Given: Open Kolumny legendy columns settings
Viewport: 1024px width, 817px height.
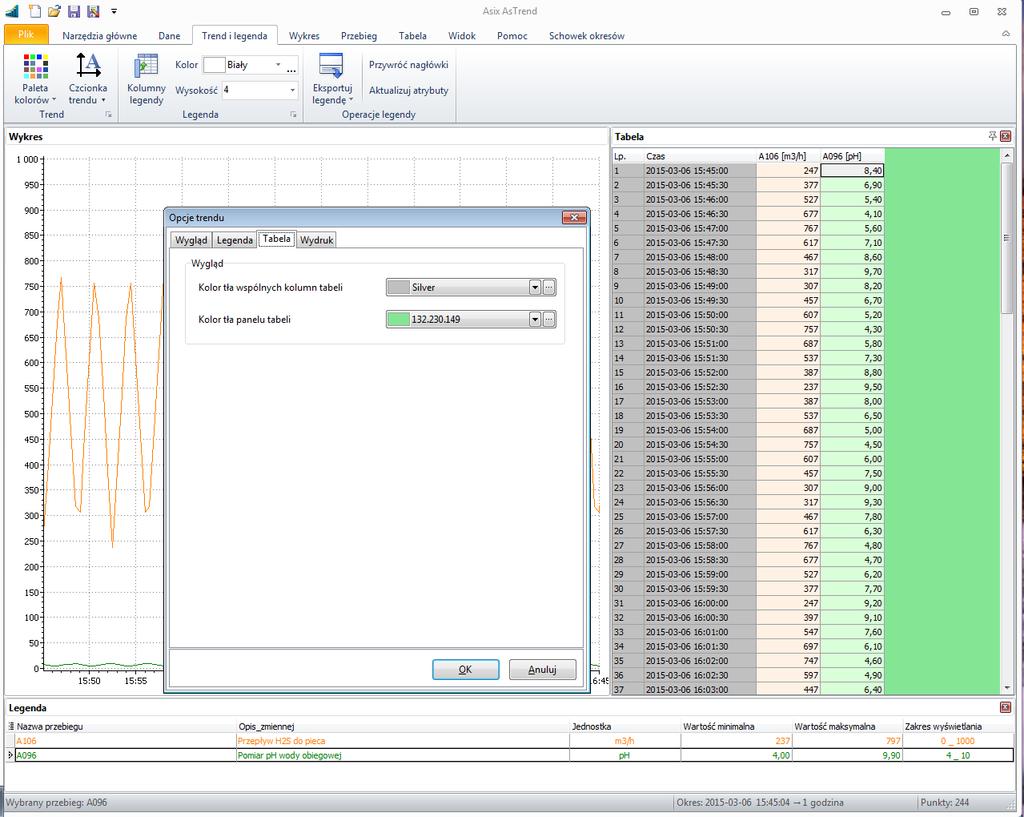Looking at the screenshot, I should point(146,79).
